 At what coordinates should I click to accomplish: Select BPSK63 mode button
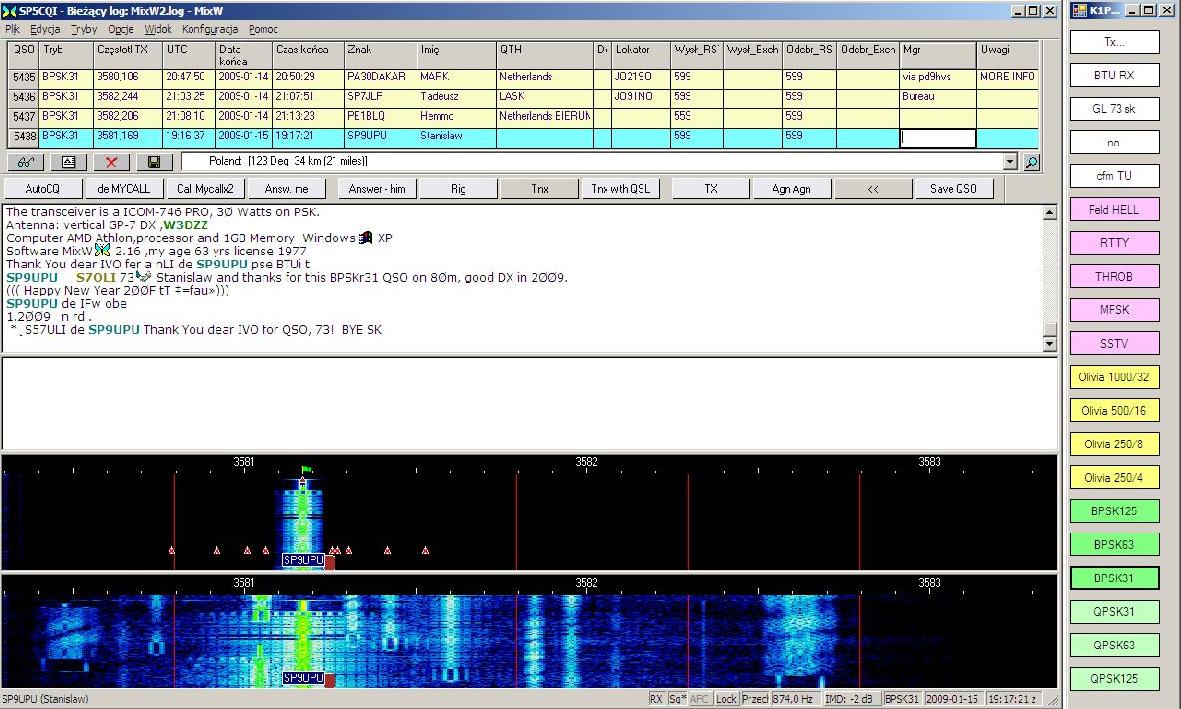tap(1114, 545)
